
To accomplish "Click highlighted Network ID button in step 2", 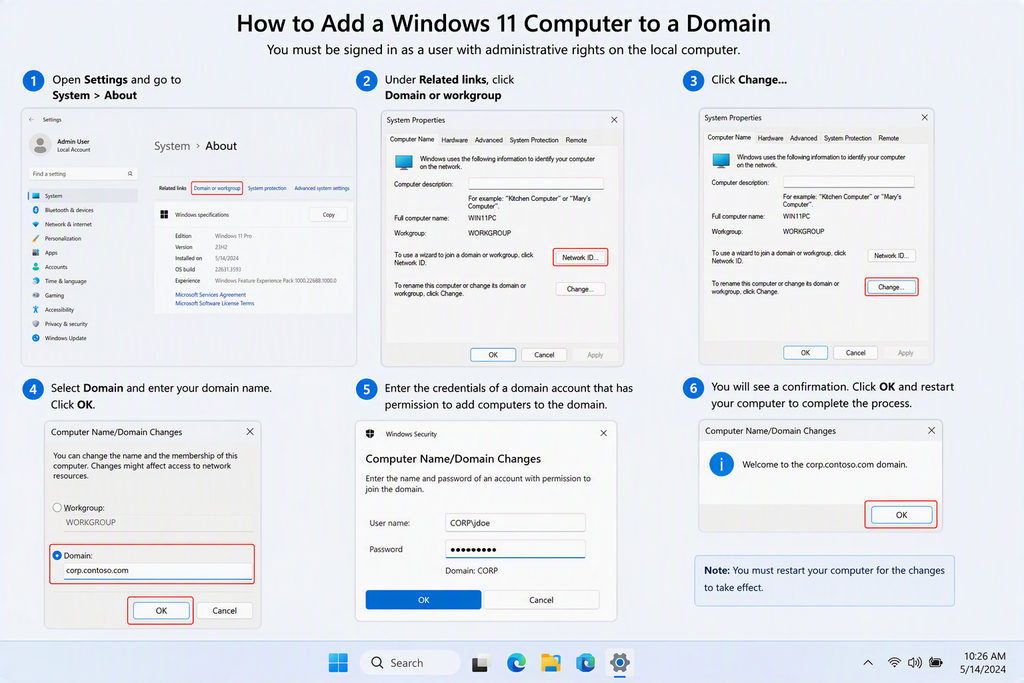I will 580,257.
